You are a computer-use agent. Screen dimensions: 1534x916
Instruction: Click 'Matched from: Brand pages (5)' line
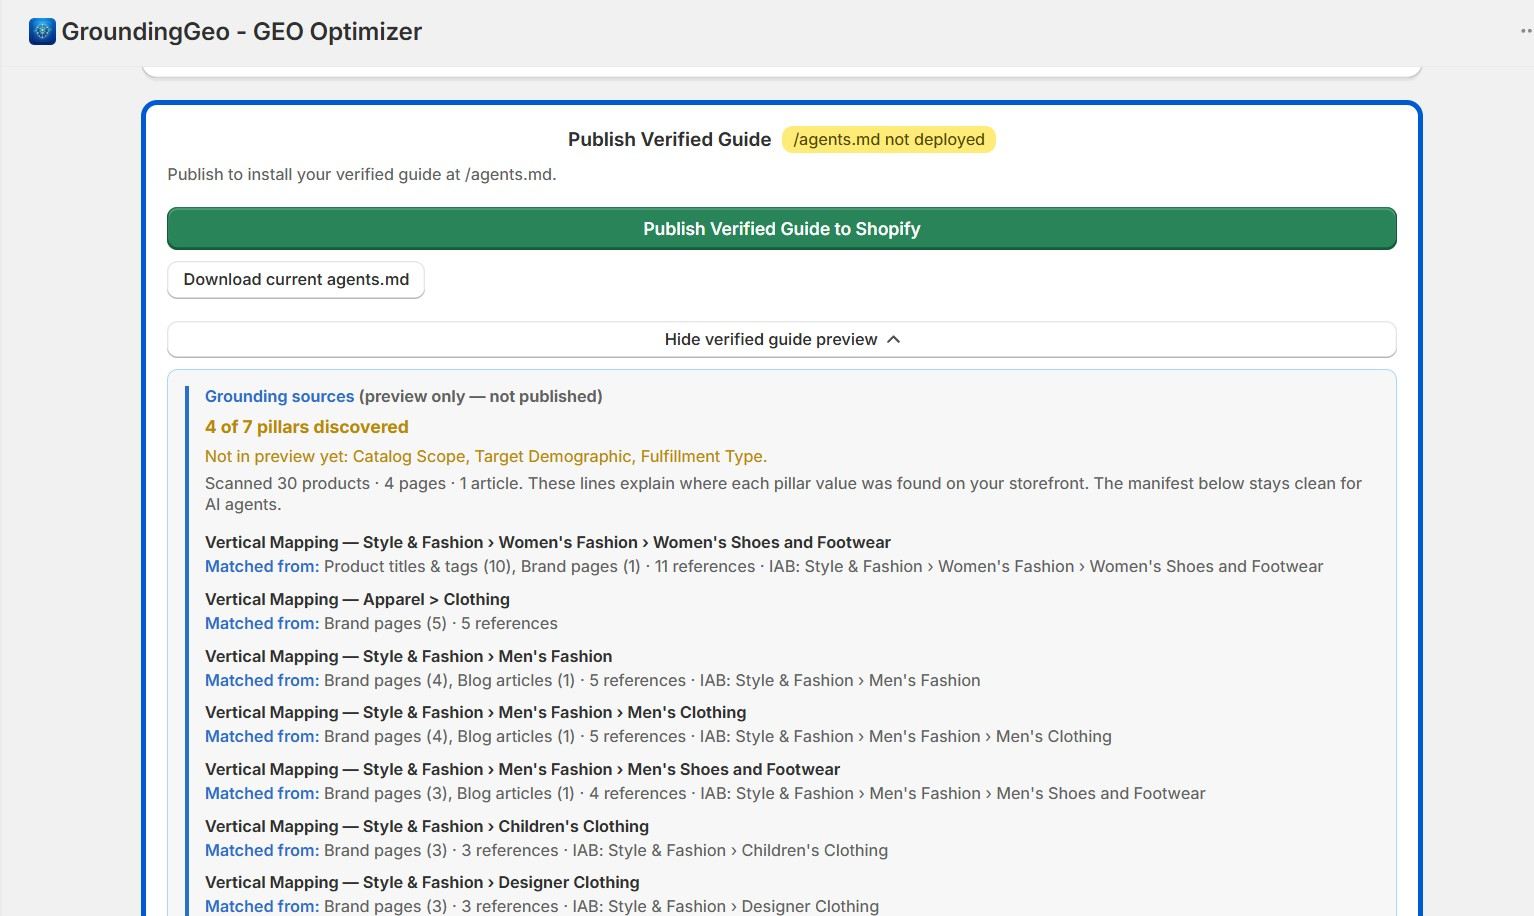381,624
